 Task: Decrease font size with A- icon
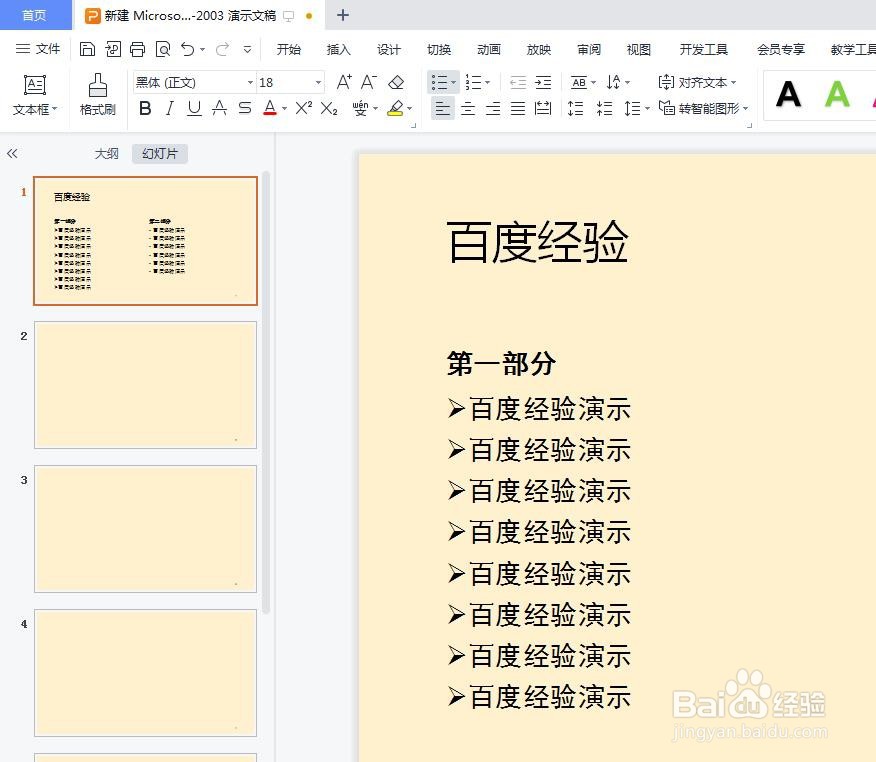tap(369, 82)
